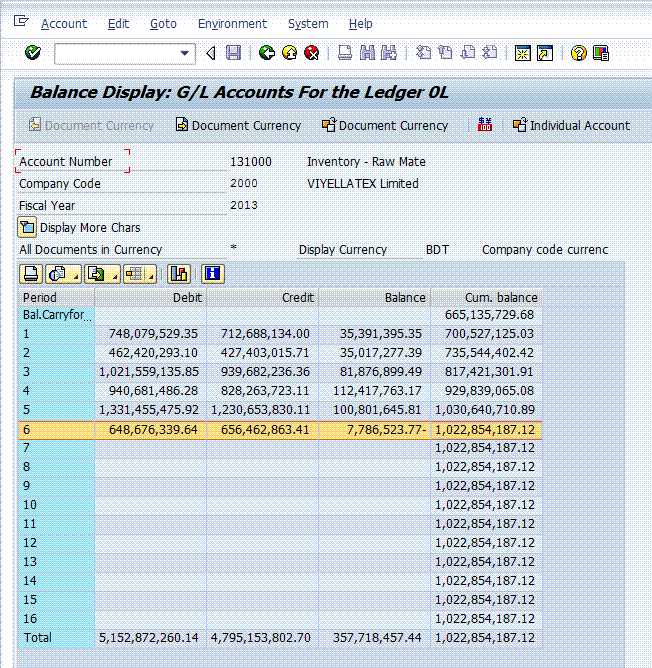Click the Account Number field label
Viewport: 652px width, 668px height.
(66, 162)
